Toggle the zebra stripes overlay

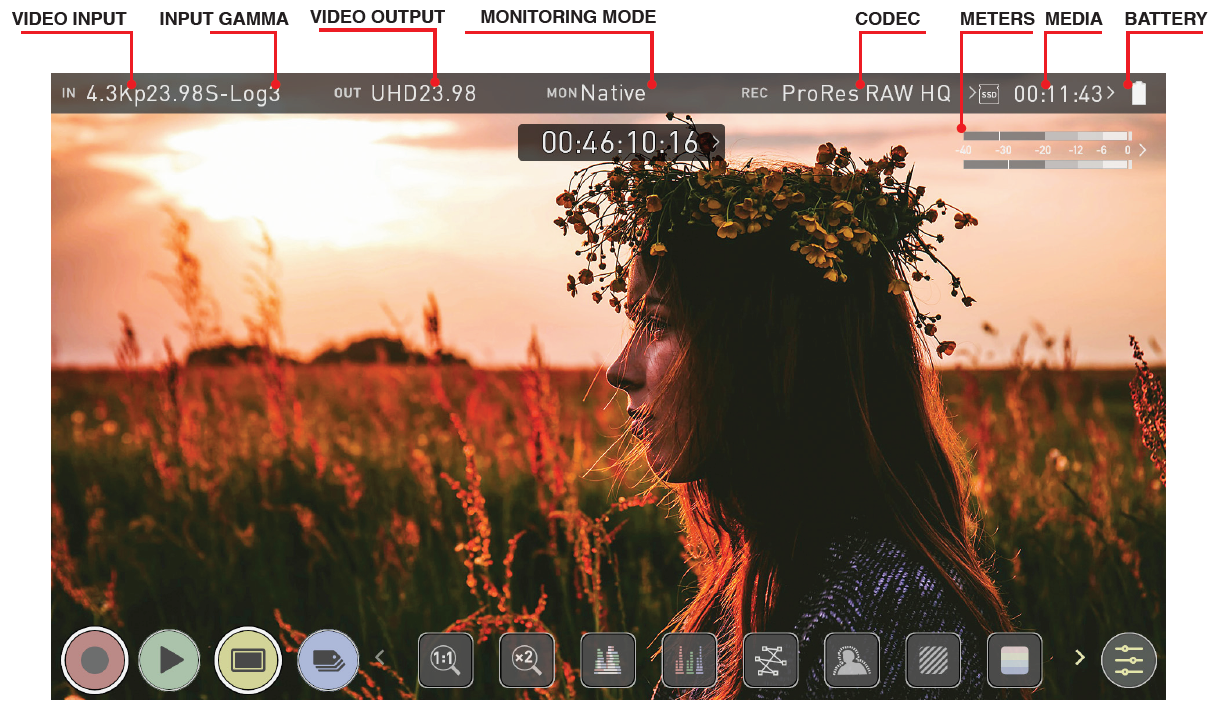[x=933, y=660]
